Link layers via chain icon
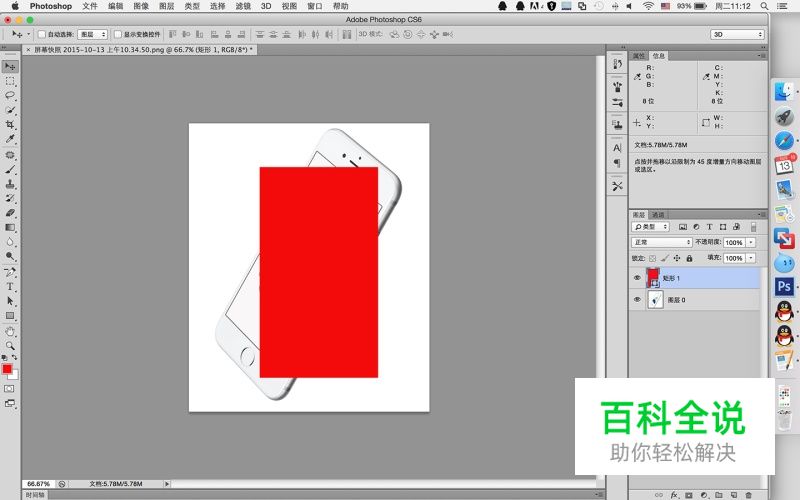 (659, 495)
